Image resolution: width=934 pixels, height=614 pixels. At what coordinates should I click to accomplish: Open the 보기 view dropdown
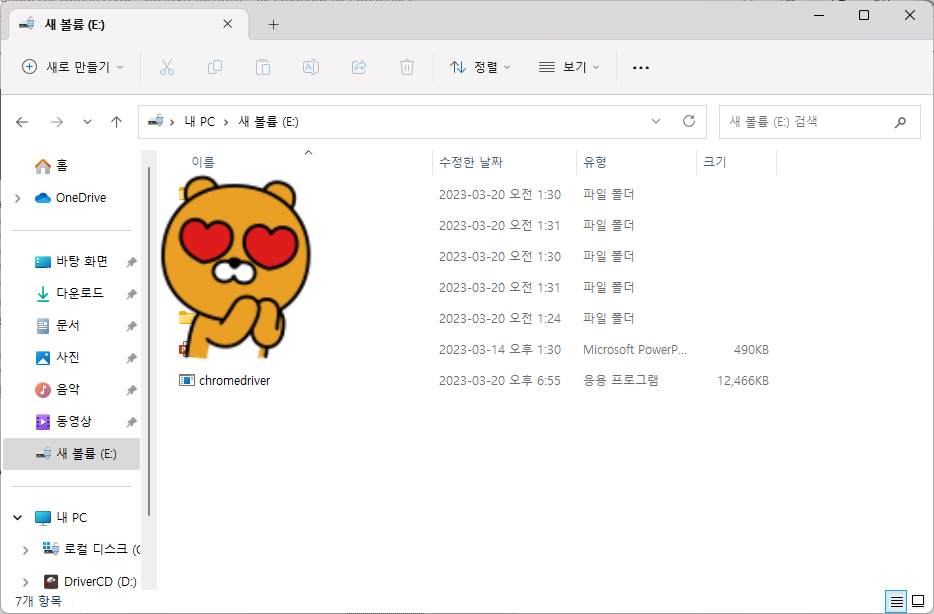[568, 67]
